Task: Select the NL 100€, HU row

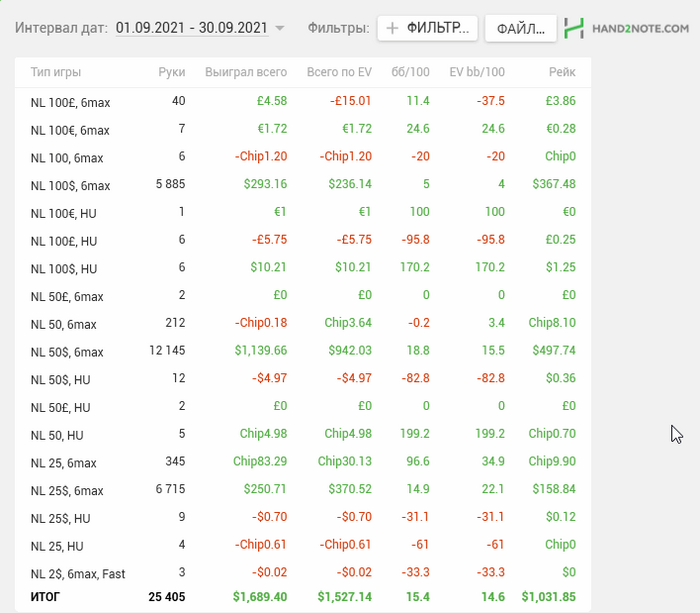Action: point(303,212)
